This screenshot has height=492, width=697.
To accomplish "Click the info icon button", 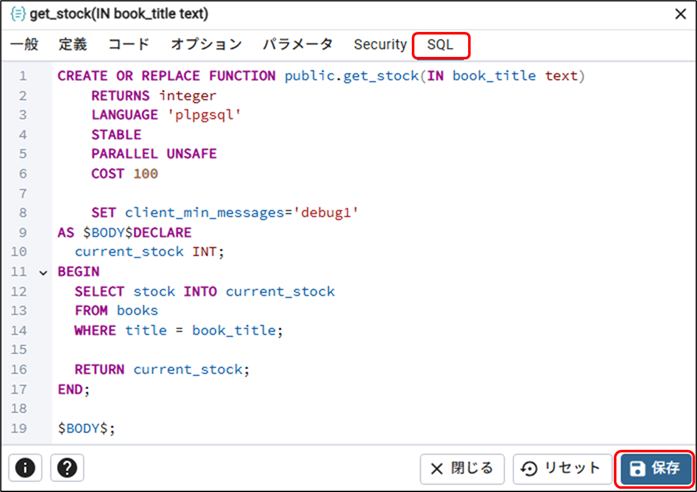I will tap(25, 468).
